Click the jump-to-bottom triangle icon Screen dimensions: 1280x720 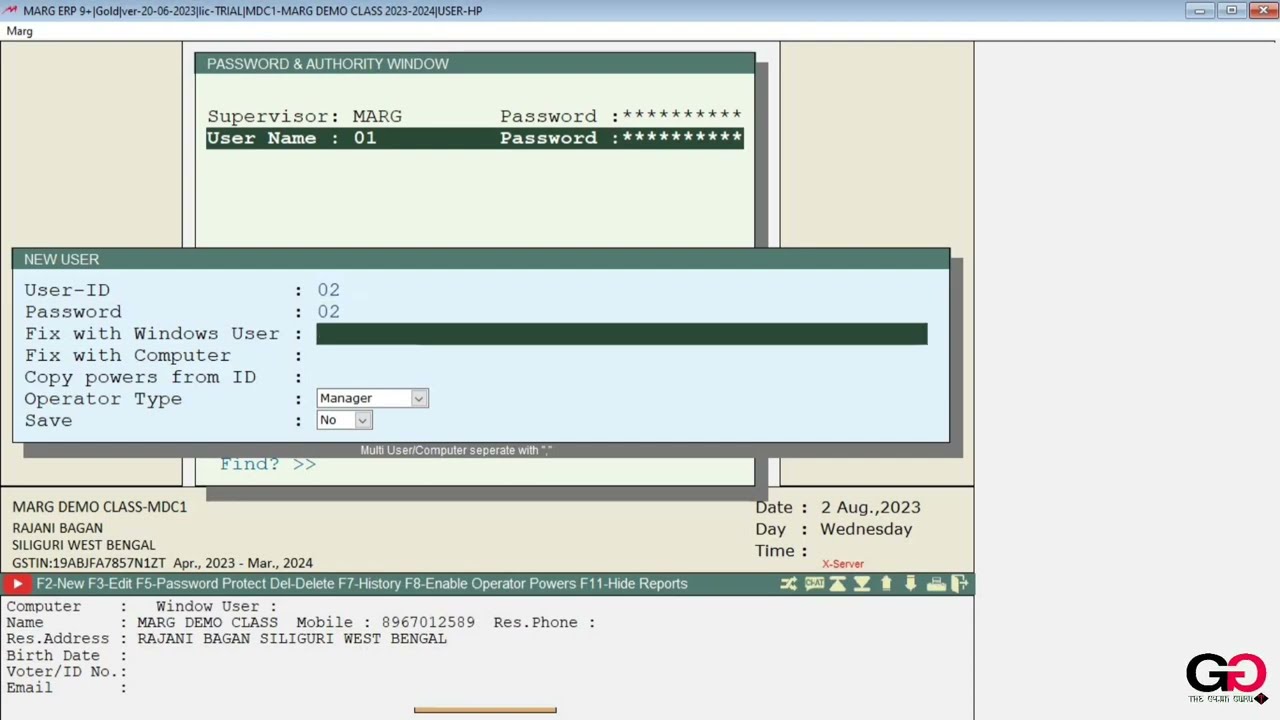862,584
